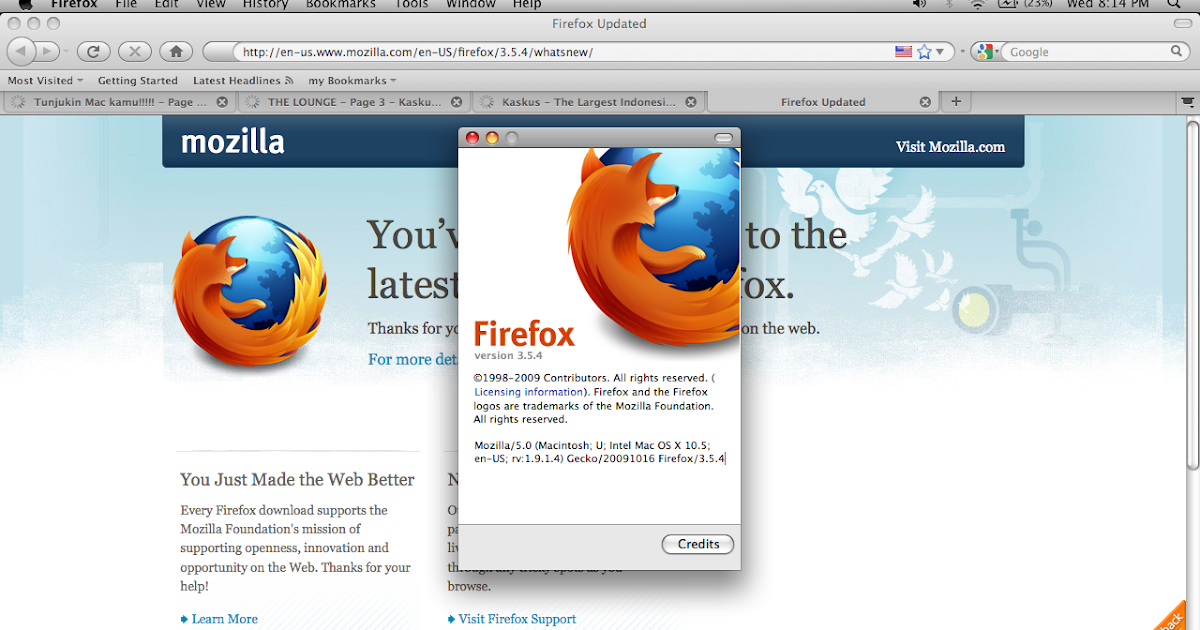Close the About Firefox dialog
1200x630 pixels.
coord(473,138)
